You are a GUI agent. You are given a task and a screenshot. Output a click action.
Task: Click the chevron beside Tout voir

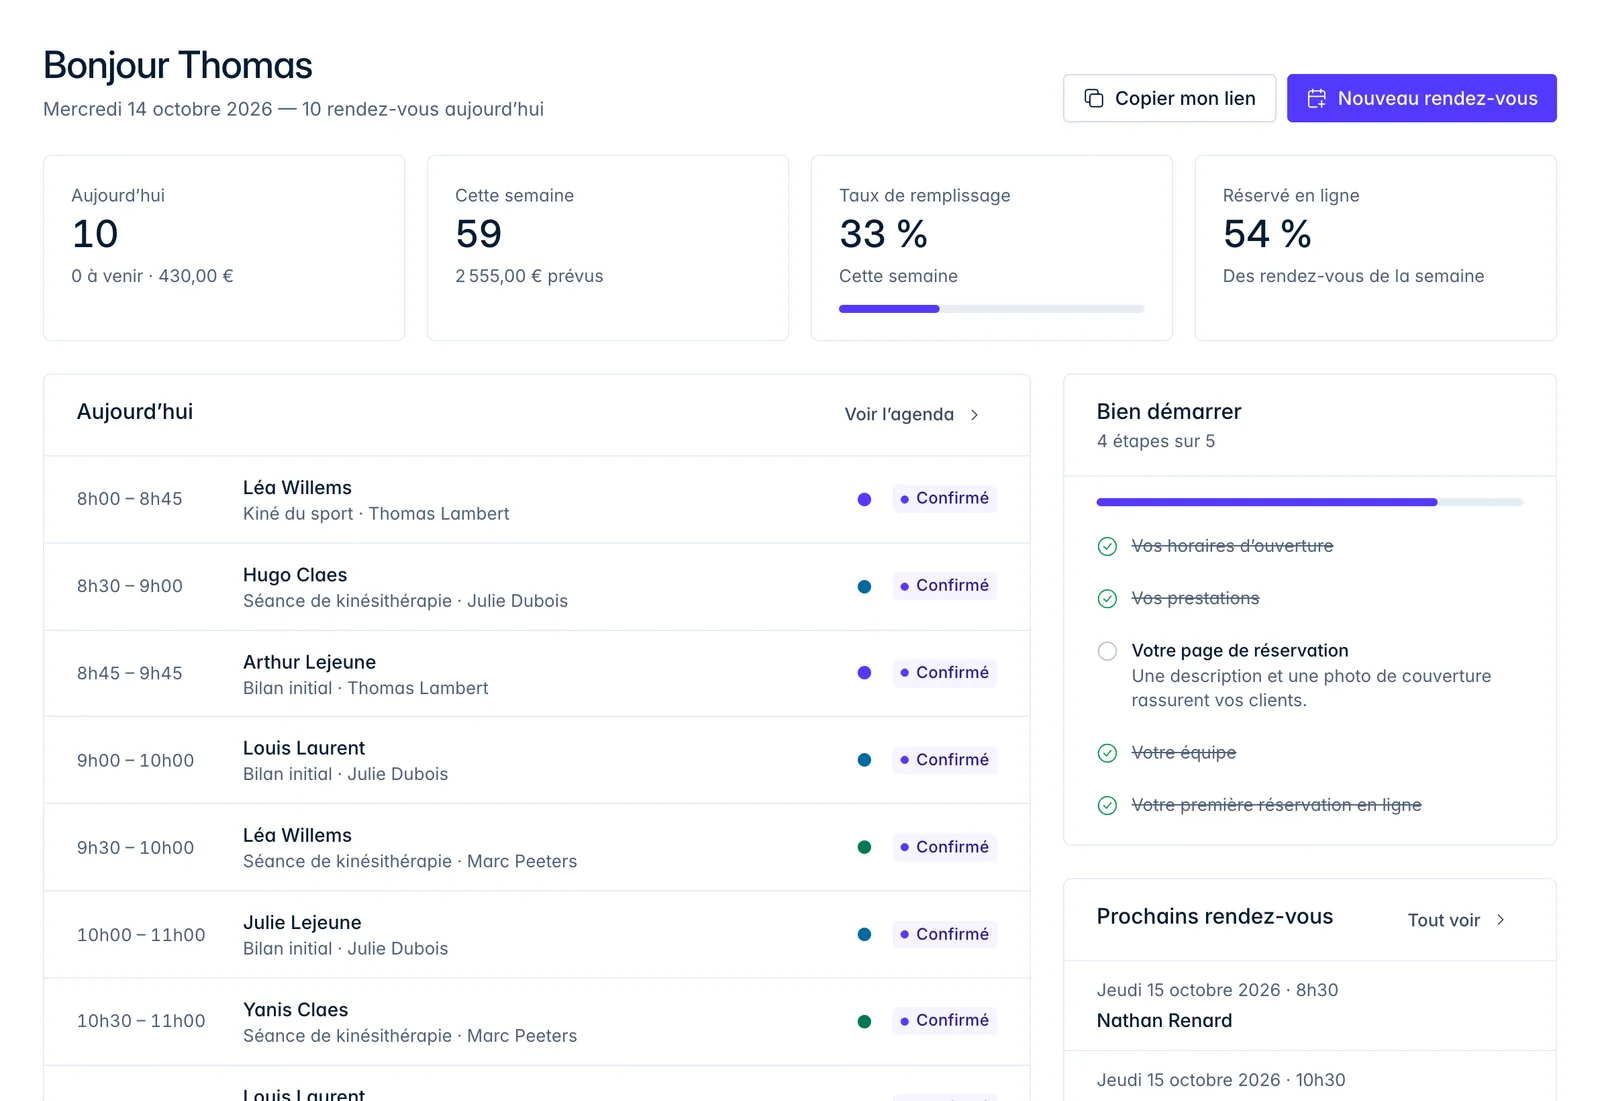[1500, 920]
